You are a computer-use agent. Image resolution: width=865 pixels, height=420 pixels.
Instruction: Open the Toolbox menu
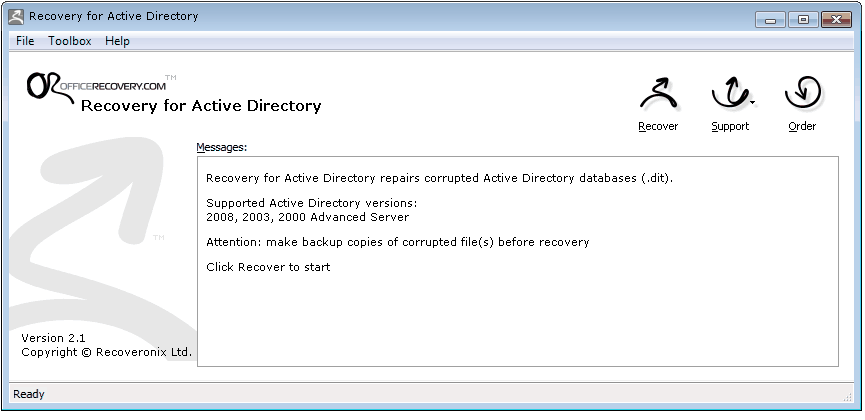[70, 41]
